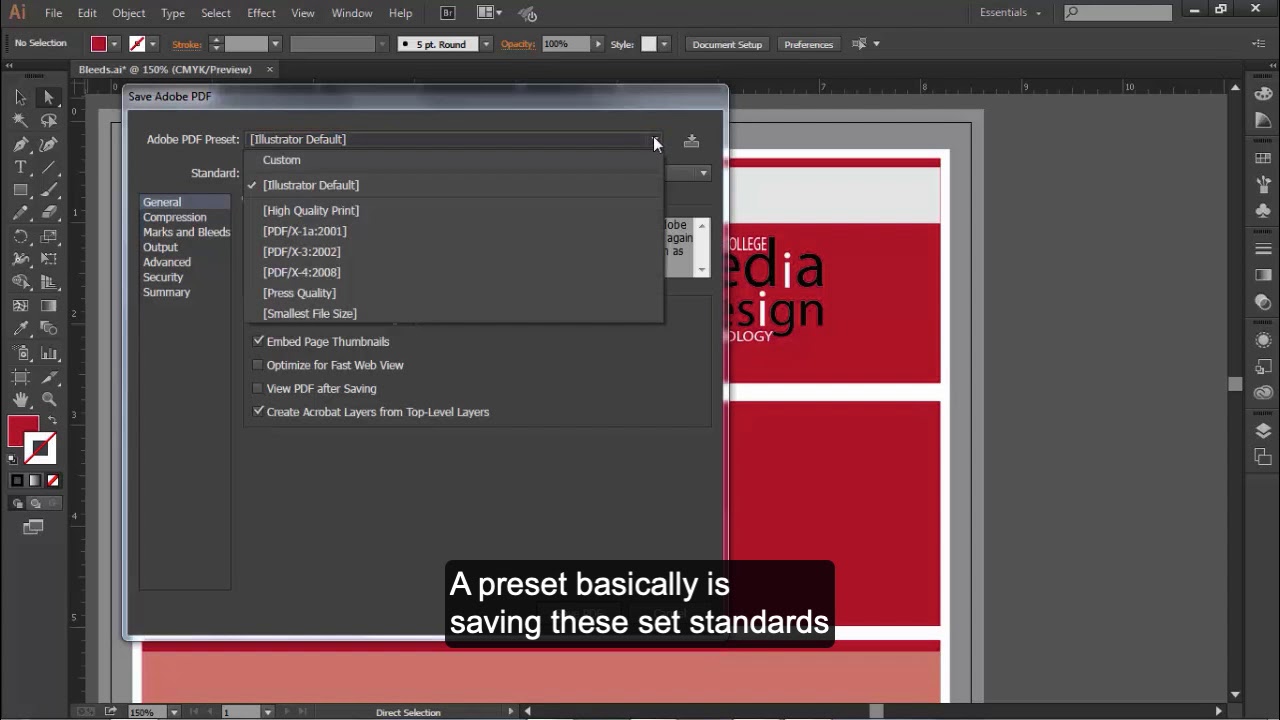Click the Opacity 100% field
1280x720 pixels.
[566, 44]
